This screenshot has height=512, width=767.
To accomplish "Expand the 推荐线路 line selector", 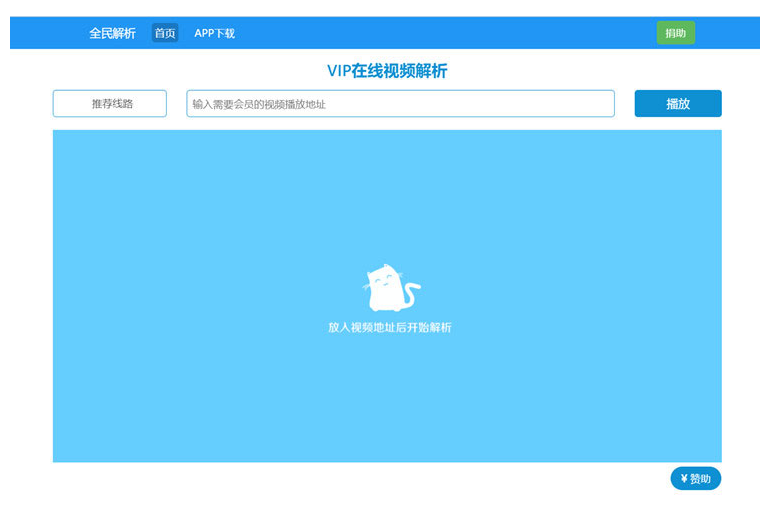I will (110, 104).
